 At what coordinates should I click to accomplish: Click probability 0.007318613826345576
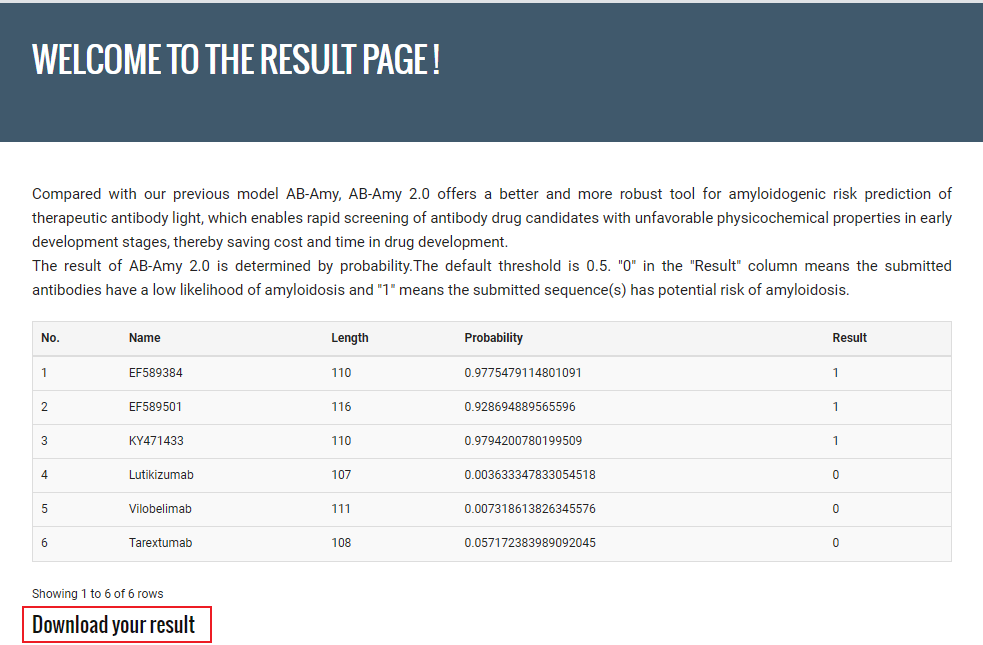pos(530,508)
